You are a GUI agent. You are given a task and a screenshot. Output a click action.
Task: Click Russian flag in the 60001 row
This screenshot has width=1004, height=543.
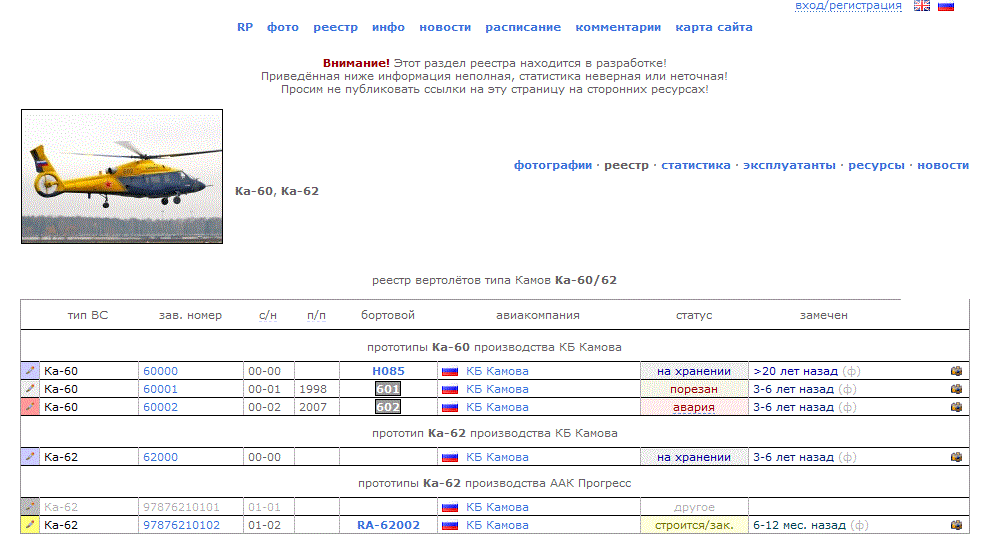(x=450, y=389)
